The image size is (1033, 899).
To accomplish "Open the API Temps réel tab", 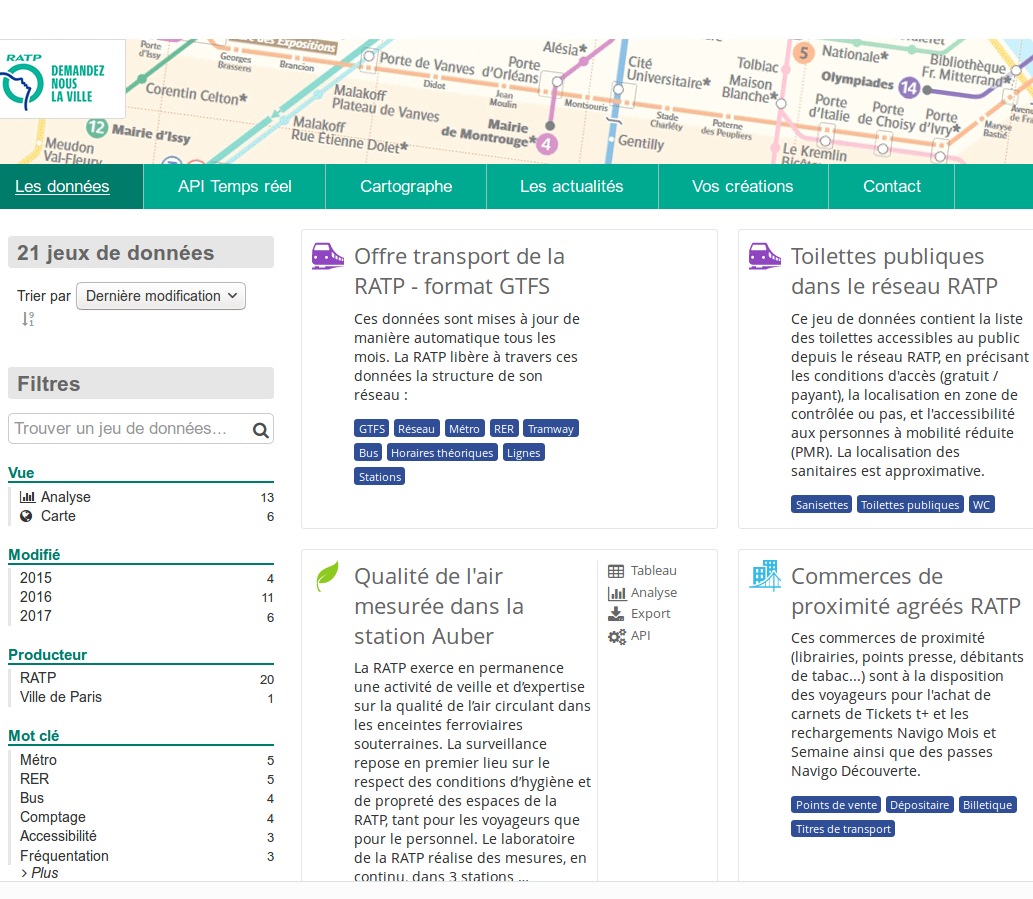I will (x=235, y=186).
